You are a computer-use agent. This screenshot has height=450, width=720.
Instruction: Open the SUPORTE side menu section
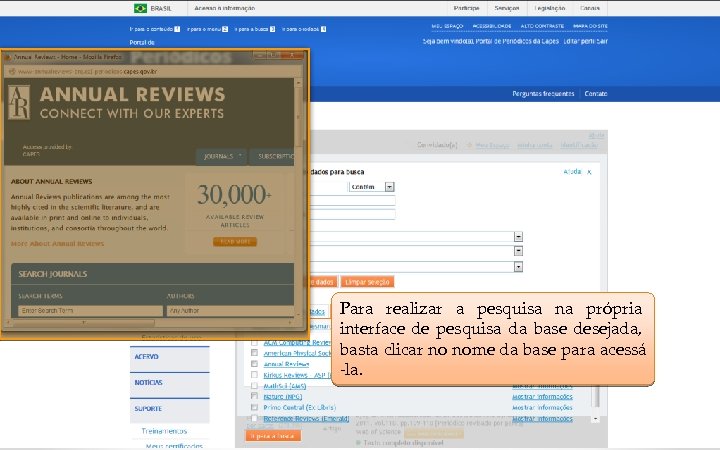point(169,409)
